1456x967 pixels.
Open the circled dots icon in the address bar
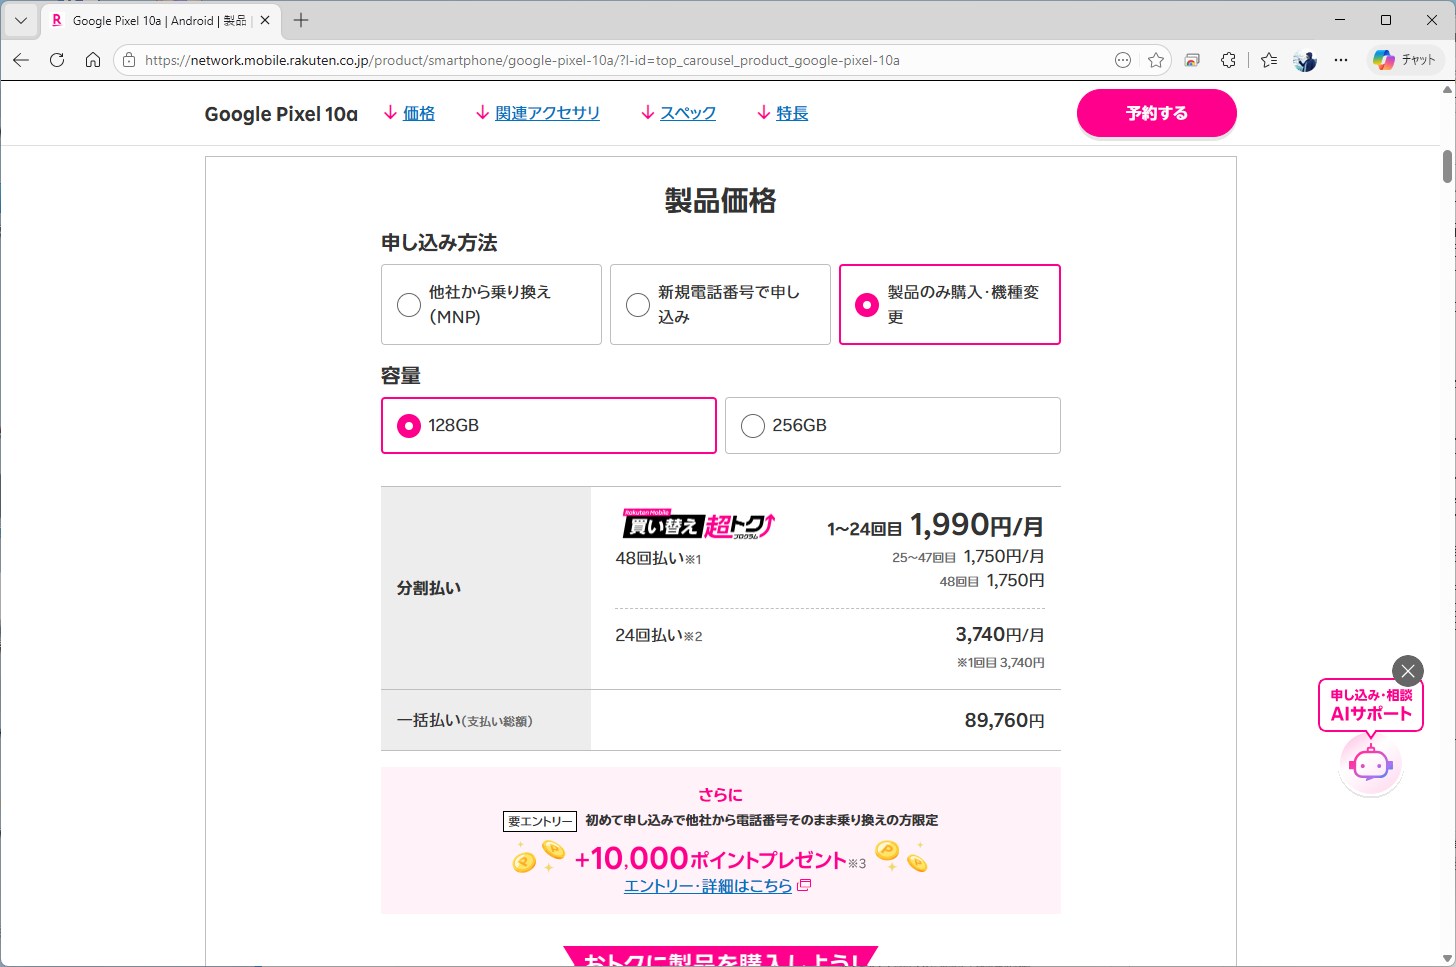1123,60
